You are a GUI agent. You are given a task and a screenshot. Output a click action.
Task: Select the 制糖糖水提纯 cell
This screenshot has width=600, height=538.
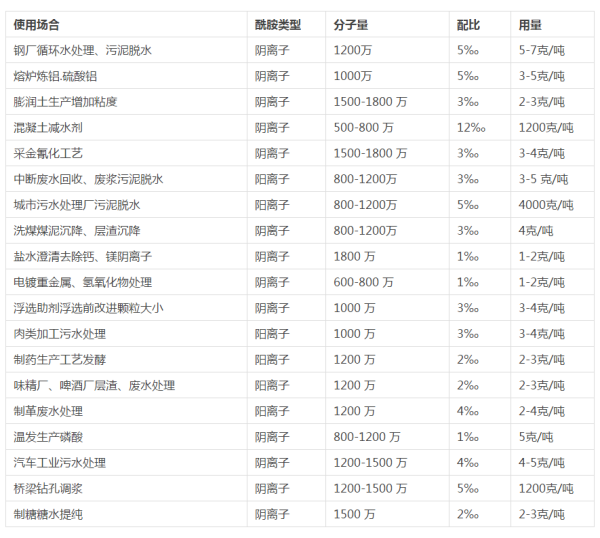point(46,514)
